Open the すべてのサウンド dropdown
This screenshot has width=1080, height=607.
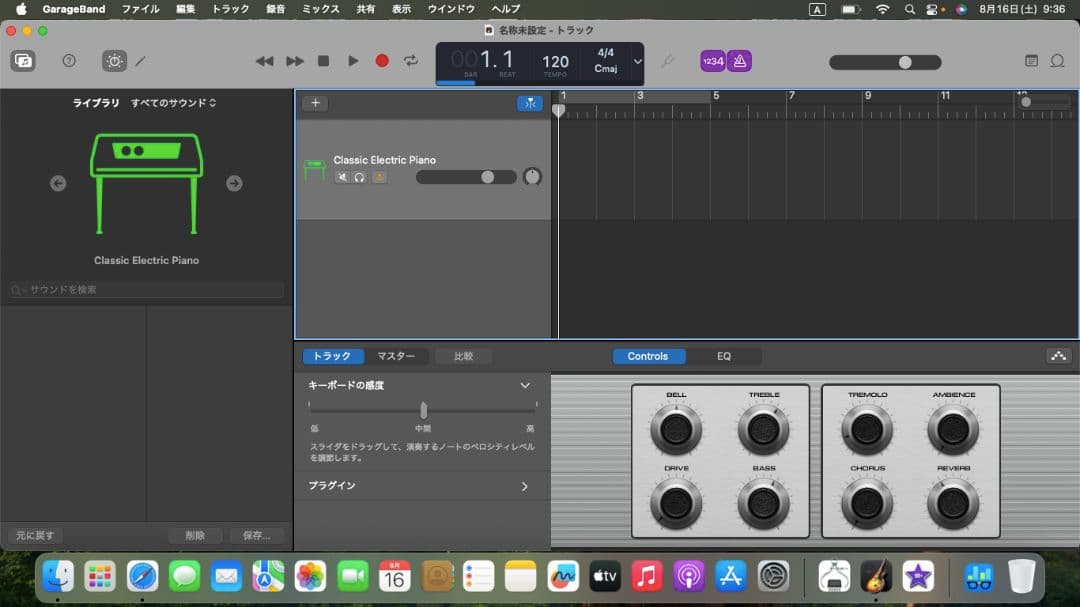(x=173, y=103)
